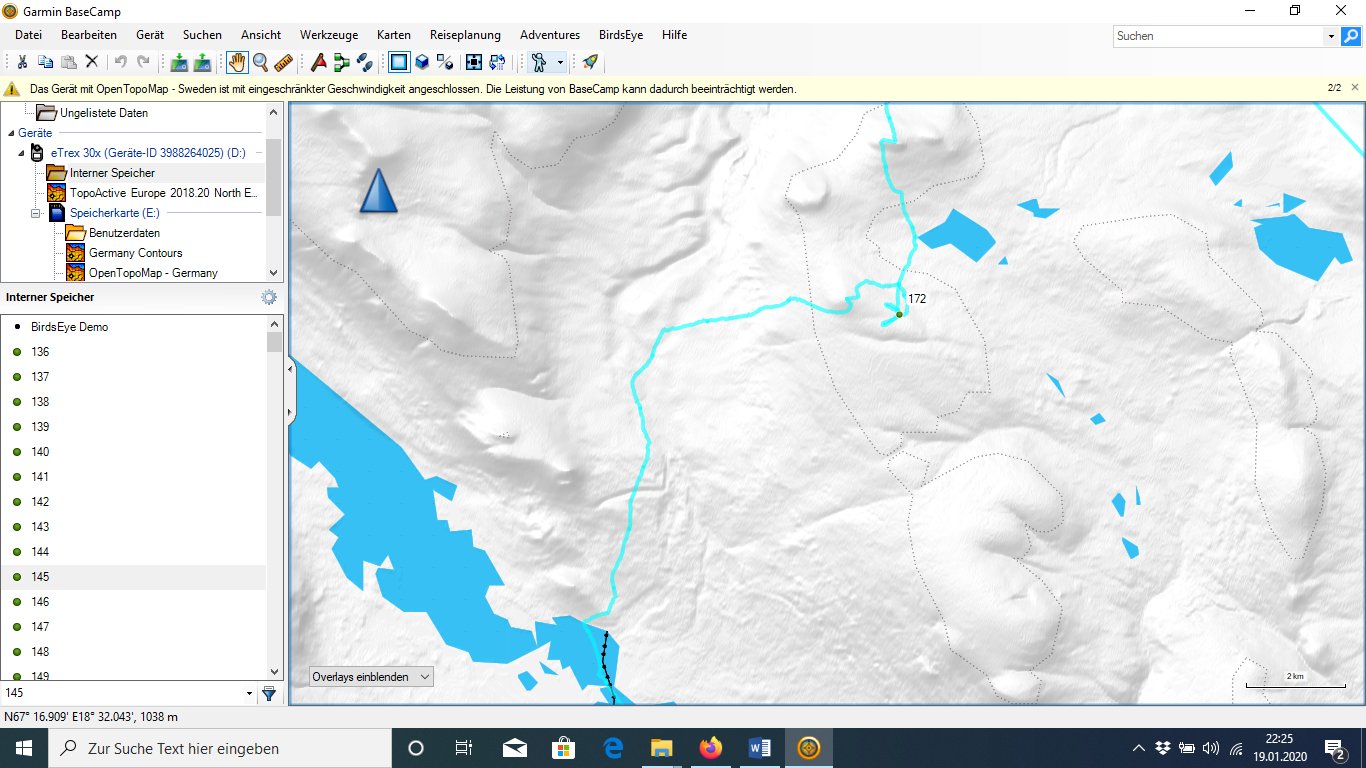Click into the Suchen search field
Screen dimensions: 1366x768
pyautogui.click(x=1218, y=36)
